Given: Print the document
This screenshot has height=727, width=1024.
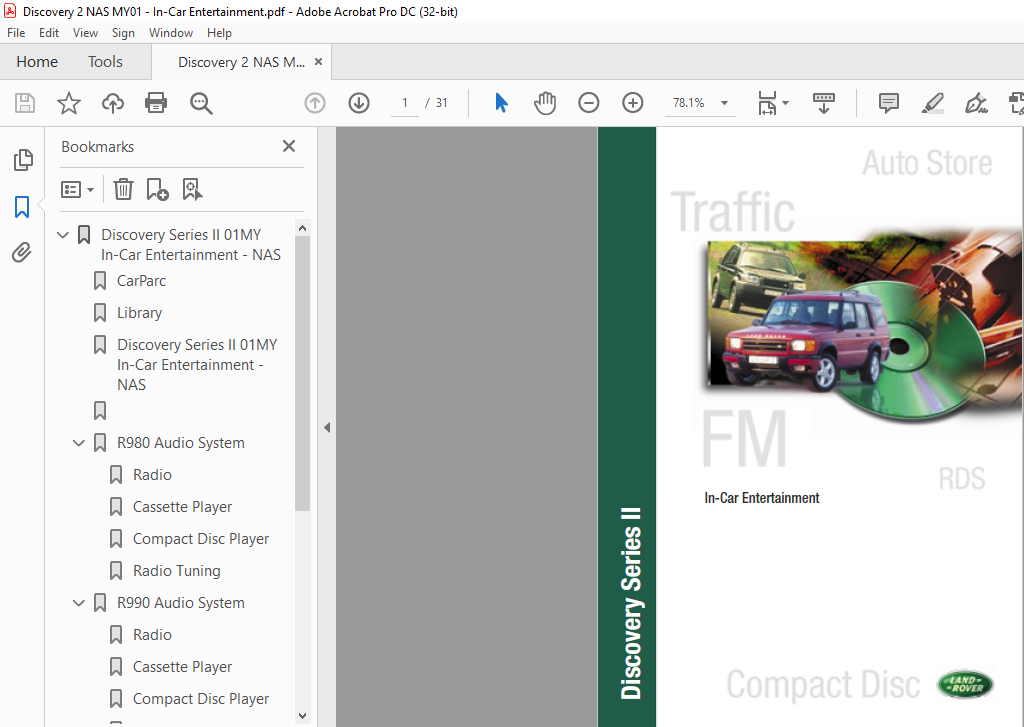Looking at the screenshot, I should 156,103.
